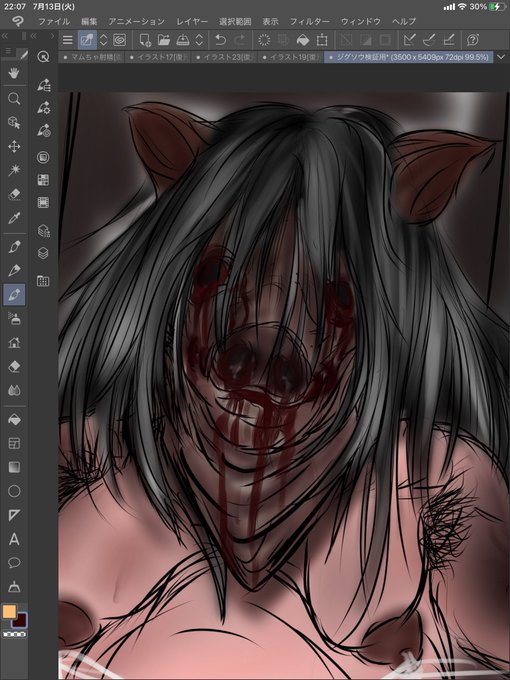
Task: Open the Brush Size palette icon
Action: [x=43, y=131]
